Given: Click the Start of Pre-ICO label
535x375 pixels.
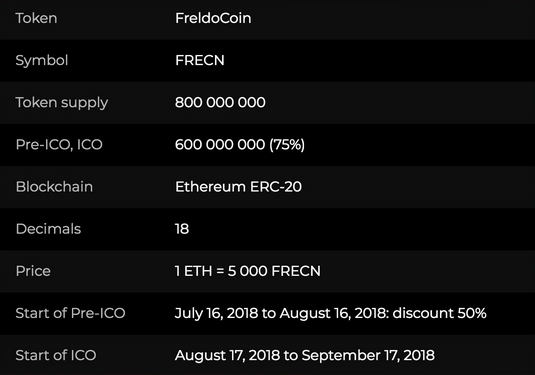Looking at the screenshot, I should coord(70,313).
